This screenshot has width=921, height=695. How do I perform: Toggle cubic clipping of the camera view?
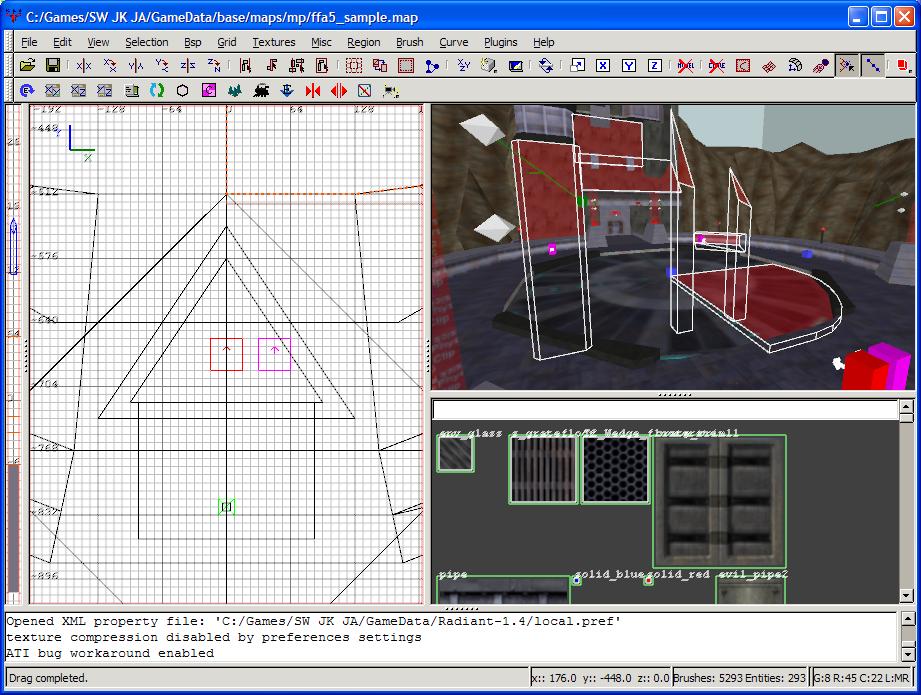pos(516,65)
